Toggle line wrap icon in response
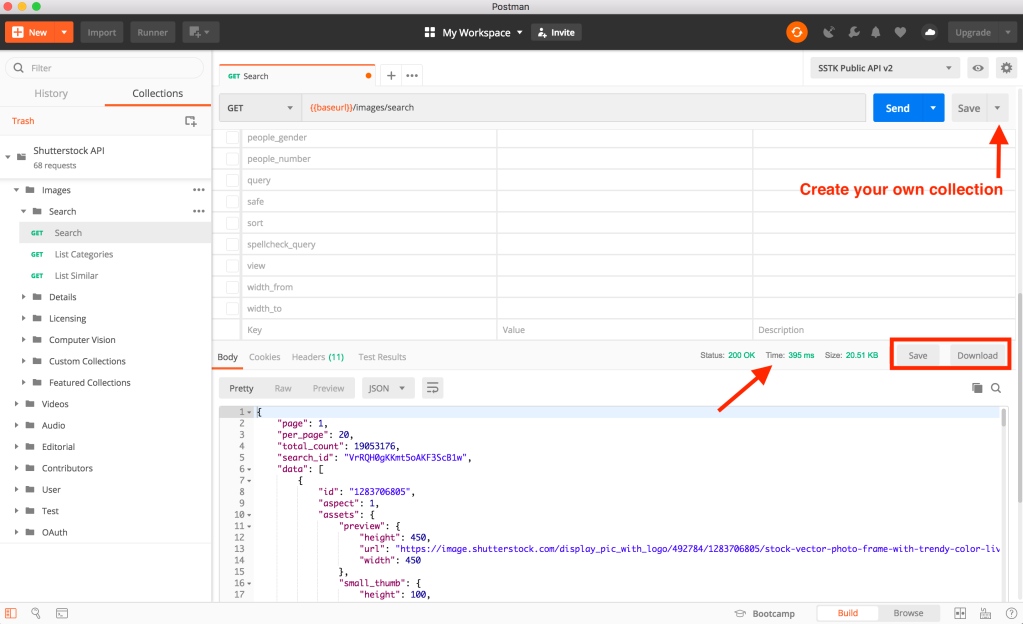Screen dimensions: 1023x624 [x=433, y=388]
